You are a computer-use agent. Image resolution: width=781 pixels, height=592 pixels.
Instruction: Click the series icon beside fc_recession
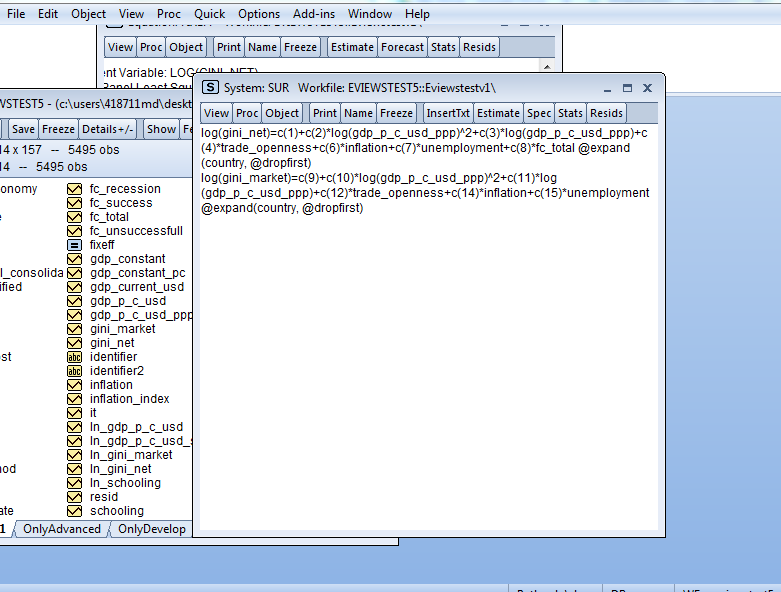point(74,189)
